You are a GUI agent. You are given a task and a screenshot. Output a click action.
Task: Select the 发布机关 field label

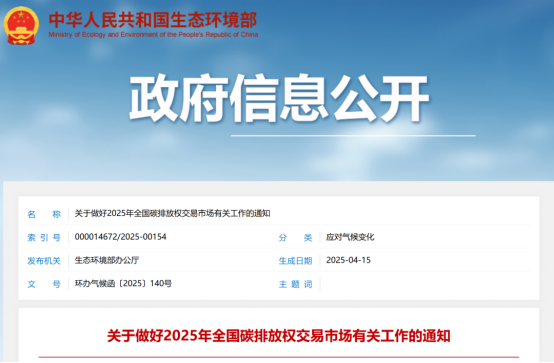point(44,261)
